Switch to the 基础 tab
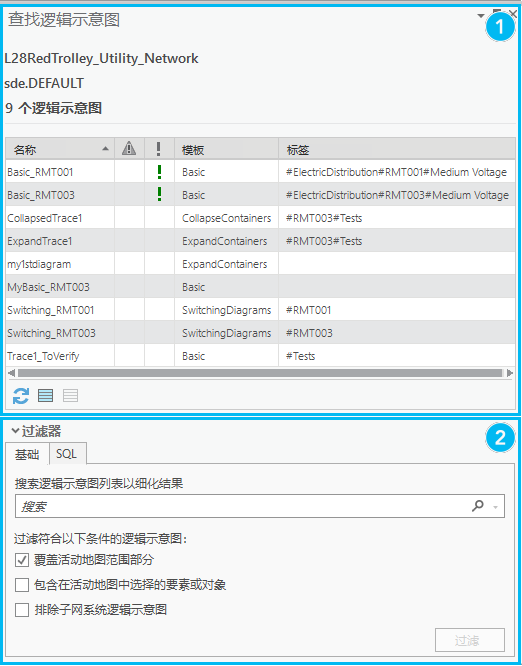522x666 pixels. pyautogui.click(x=27, y=454)
